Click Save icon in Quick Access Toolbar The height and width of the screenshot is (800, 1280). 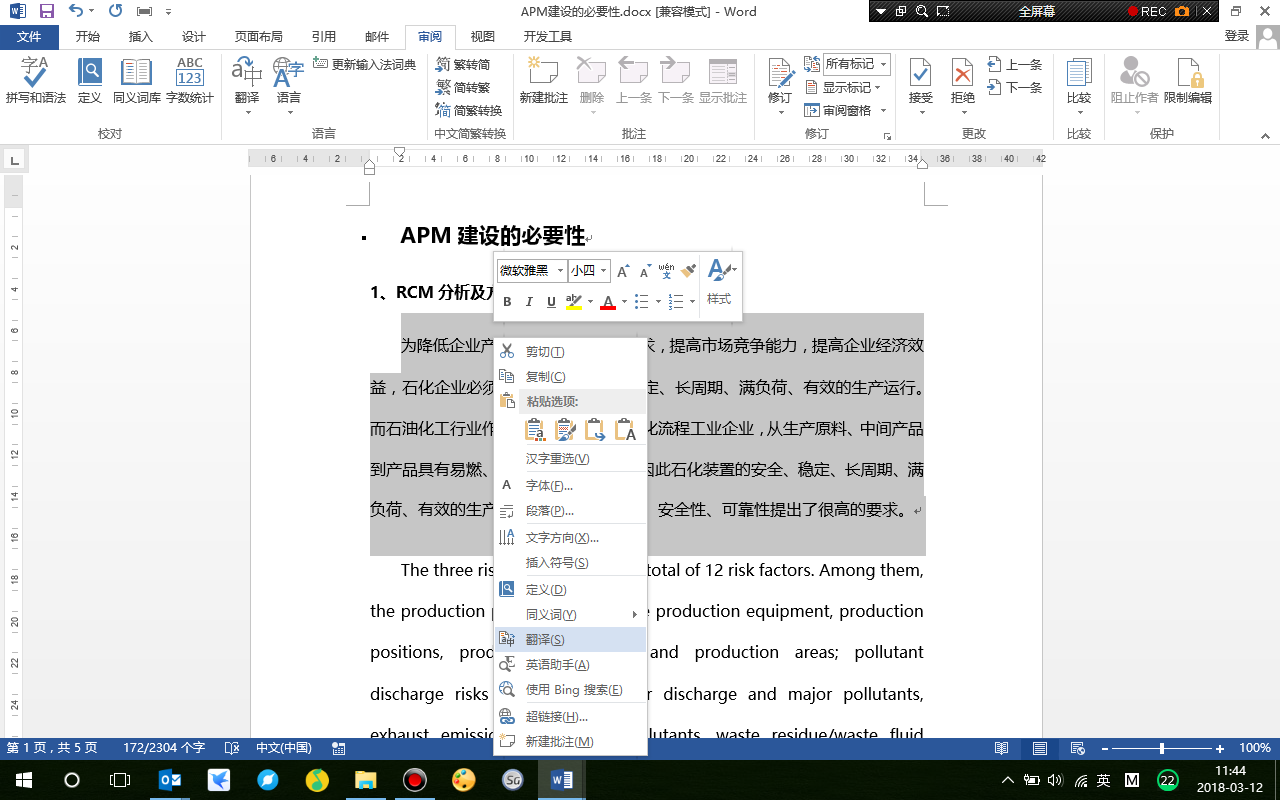(x=46, y=11)
